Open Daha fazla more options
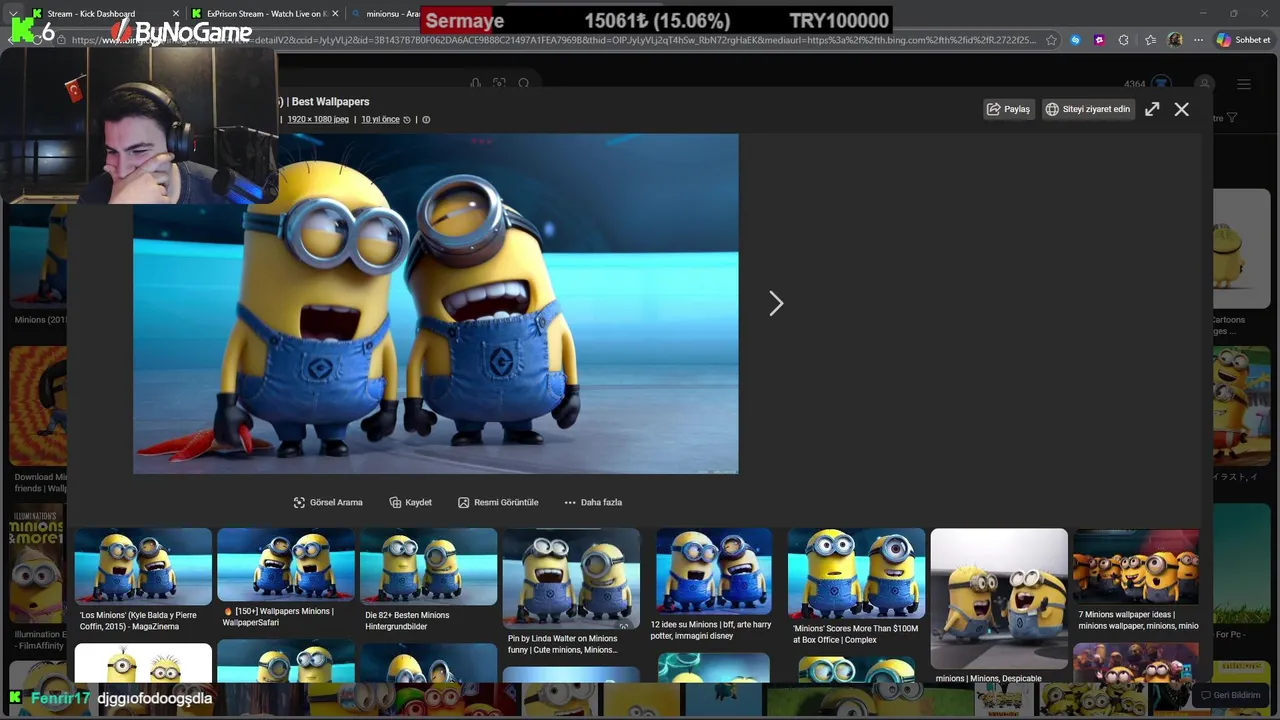The height and width of the screenshot is (720, 1280). (x=593, y=502)
